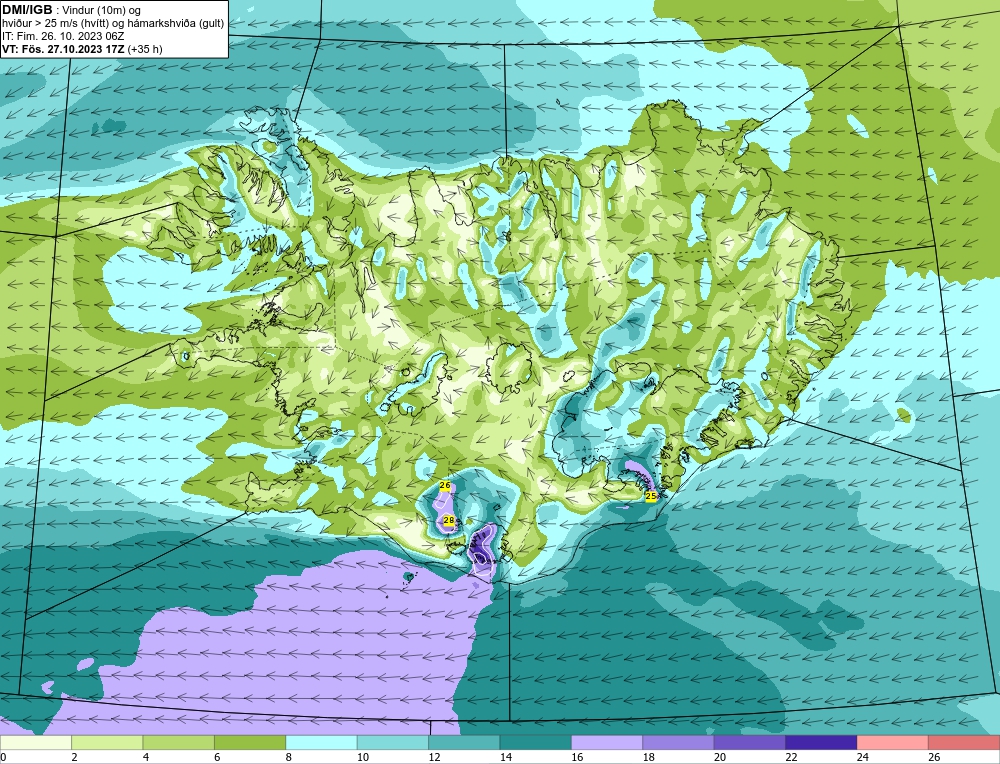The height and width of the screenshot is (764, 1000).
Task: Click the 14-16 m/s dark teal legend swatch
Action: click(x=536, y=743)
